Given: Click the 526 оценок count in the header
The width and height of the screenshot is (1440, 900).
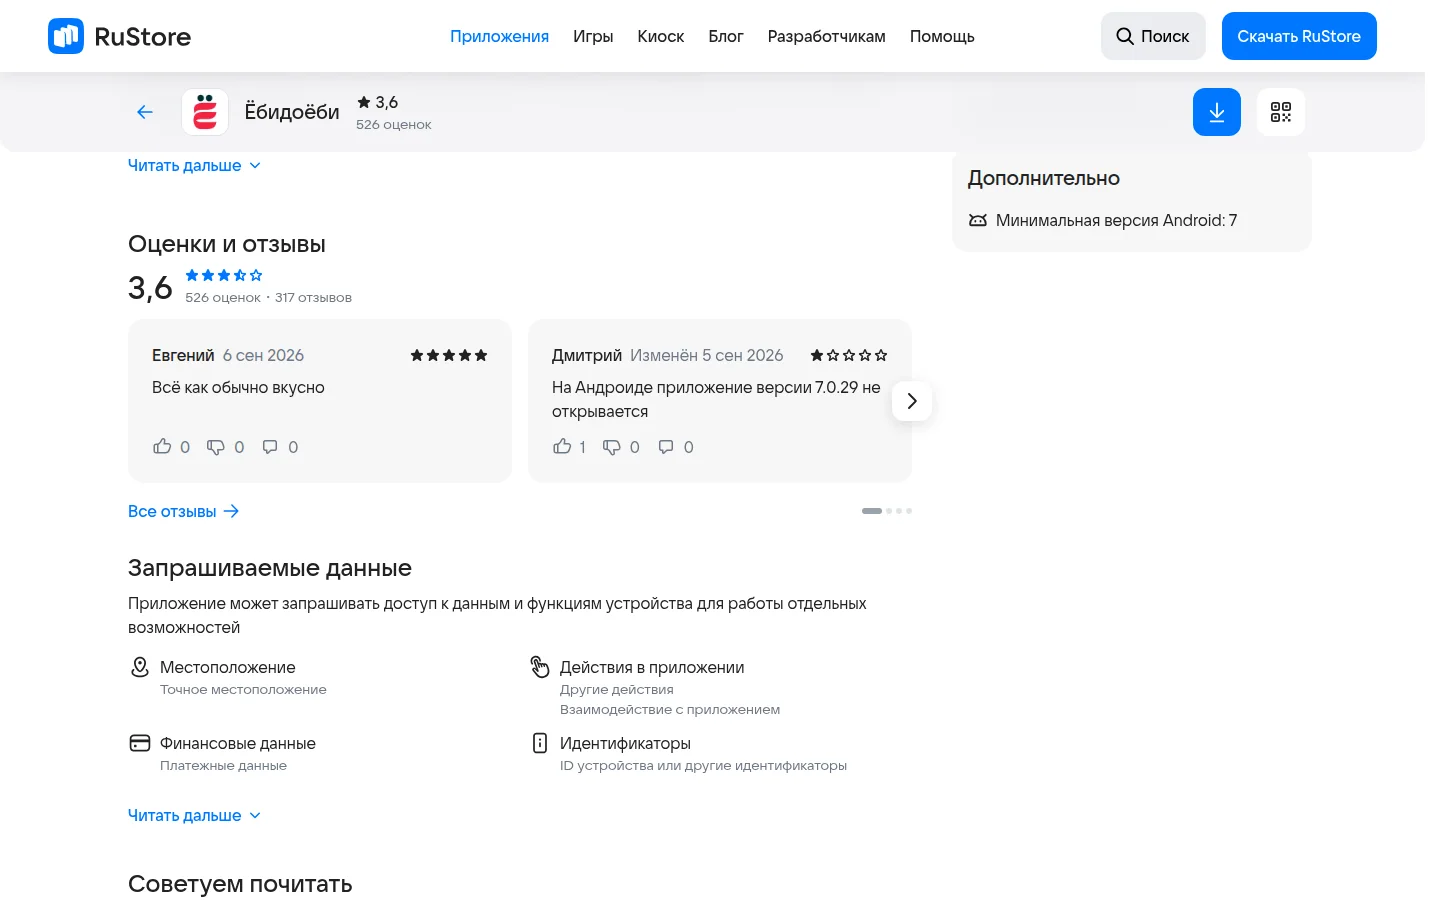Looking at the screenshot, I should pos(394,125).
